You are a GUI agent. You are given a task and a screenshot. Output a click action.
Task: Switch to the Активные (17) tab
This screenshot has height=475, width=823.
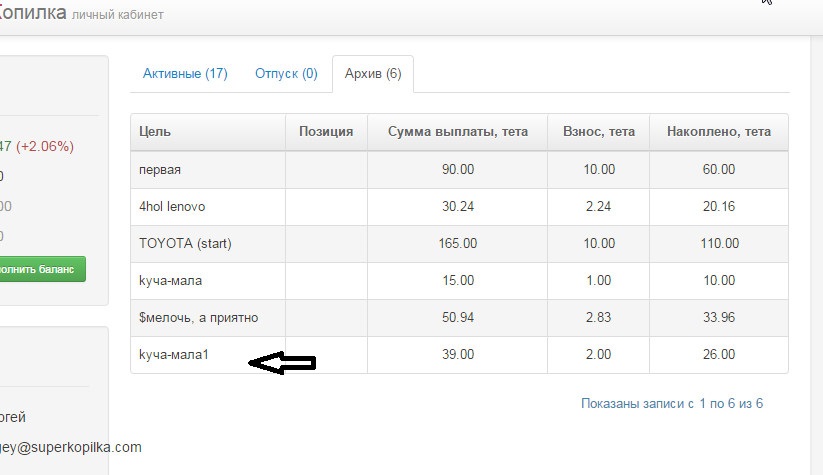coord(185,73)
